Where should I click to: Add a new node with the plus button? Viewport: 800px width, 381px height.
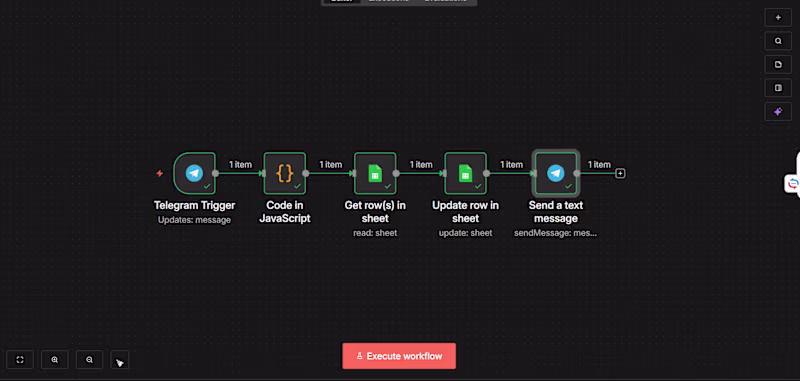coord(778,17)
